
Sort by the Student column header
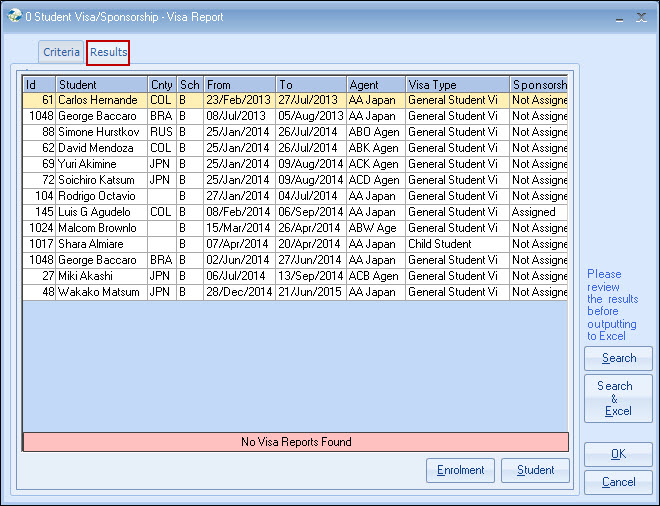(101, 85)
